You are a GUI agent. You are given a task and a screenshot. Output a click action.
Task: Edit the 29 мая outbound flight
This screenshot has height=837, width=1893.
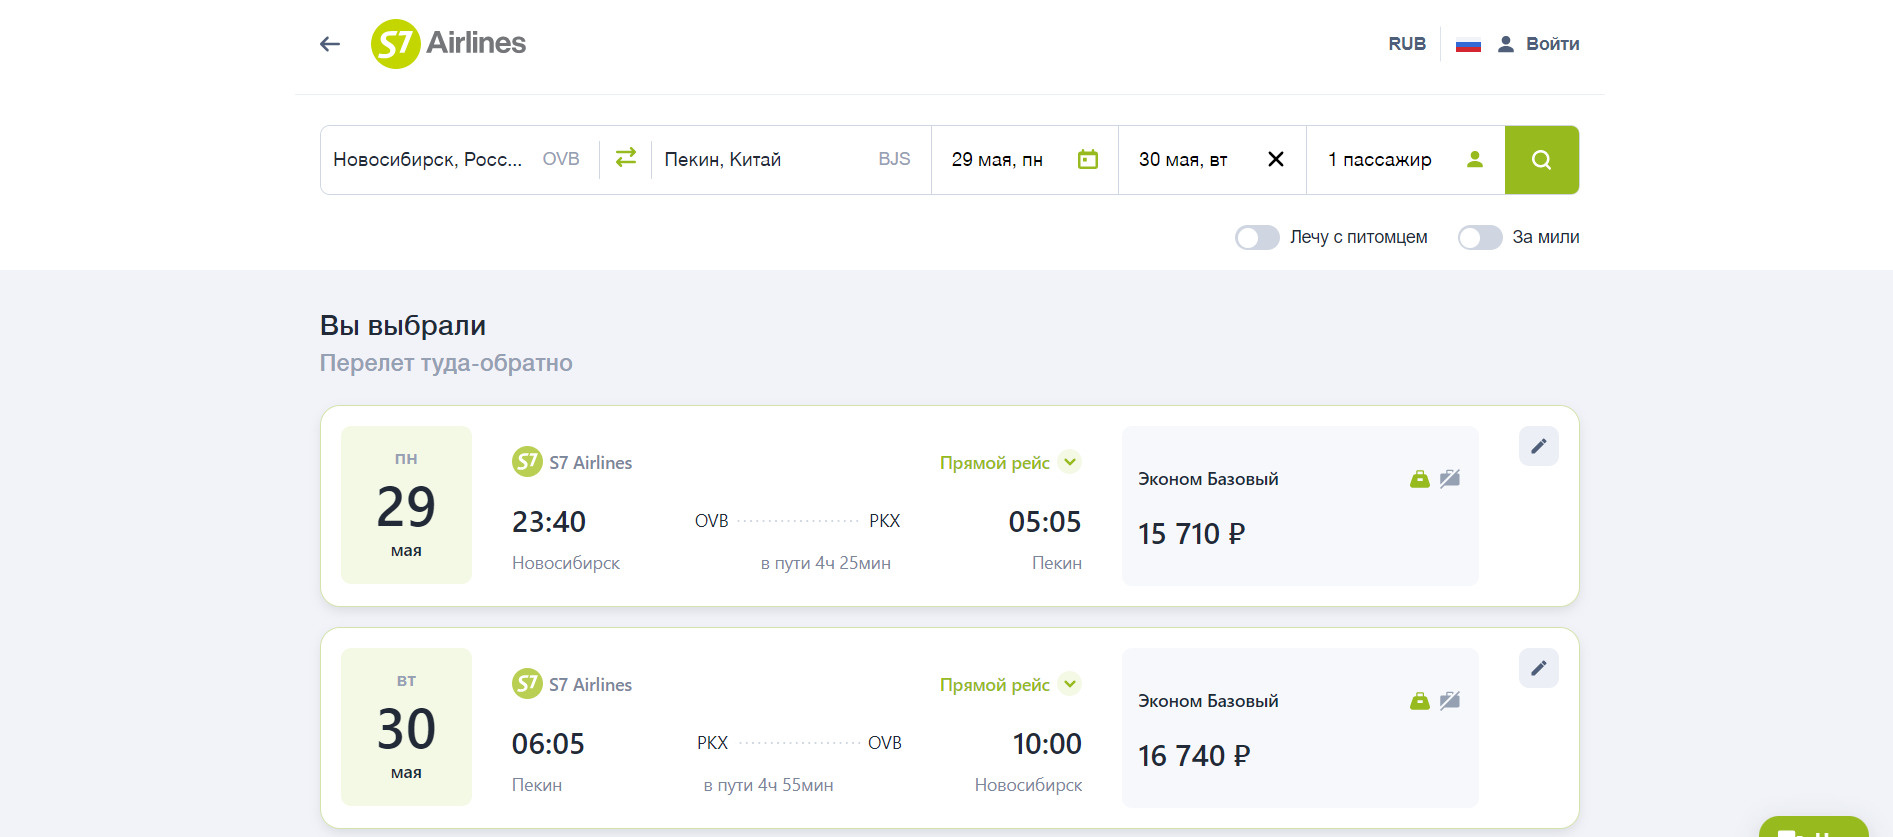1538,446
